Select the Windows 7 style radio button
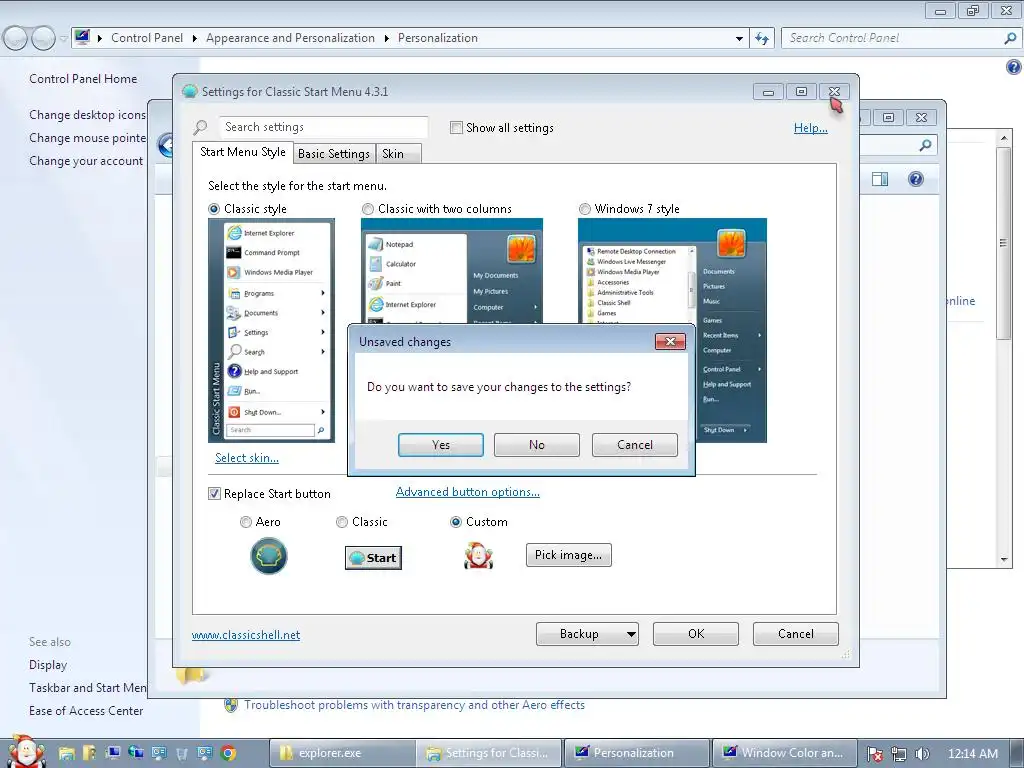 [584, 209]
